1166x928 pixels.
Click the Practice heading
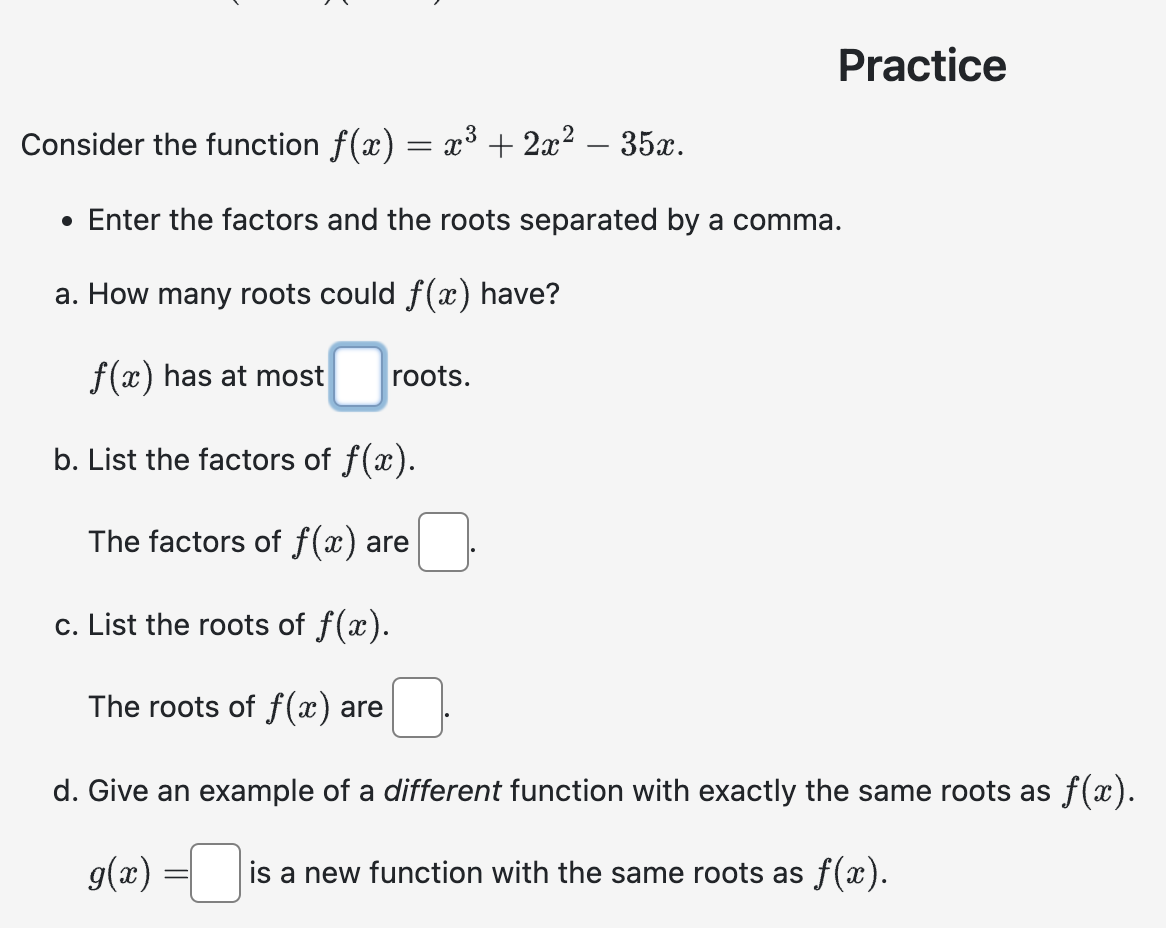point(922,65)
